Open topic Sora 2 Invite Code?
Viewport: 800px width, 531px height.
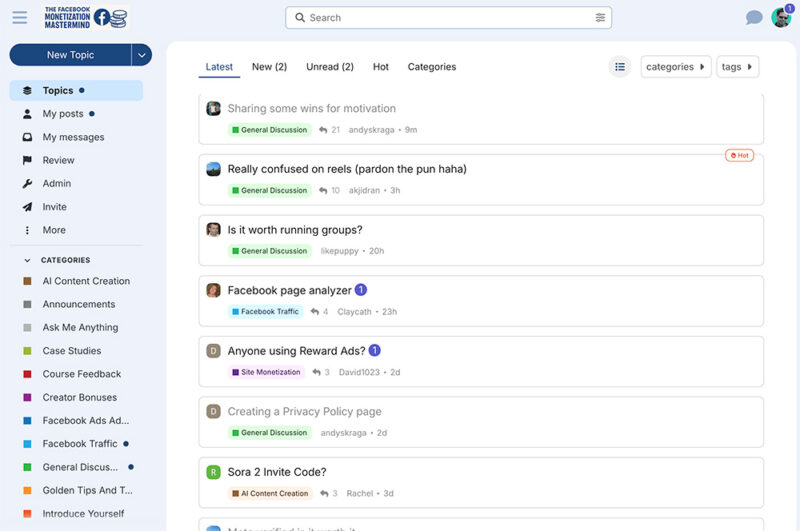point(277,472)
